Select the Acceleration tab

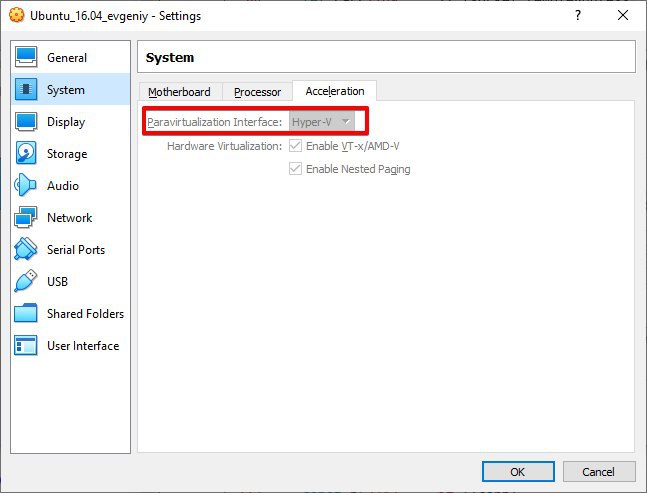tap(335, 91)
